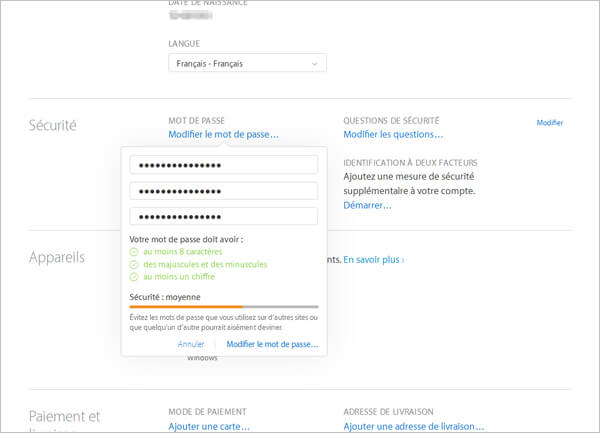Click the "ADRESSE DE LIVRAISON" heading
Image resolution: width=600 pixels, height=433 pixels.
(388, 412)
